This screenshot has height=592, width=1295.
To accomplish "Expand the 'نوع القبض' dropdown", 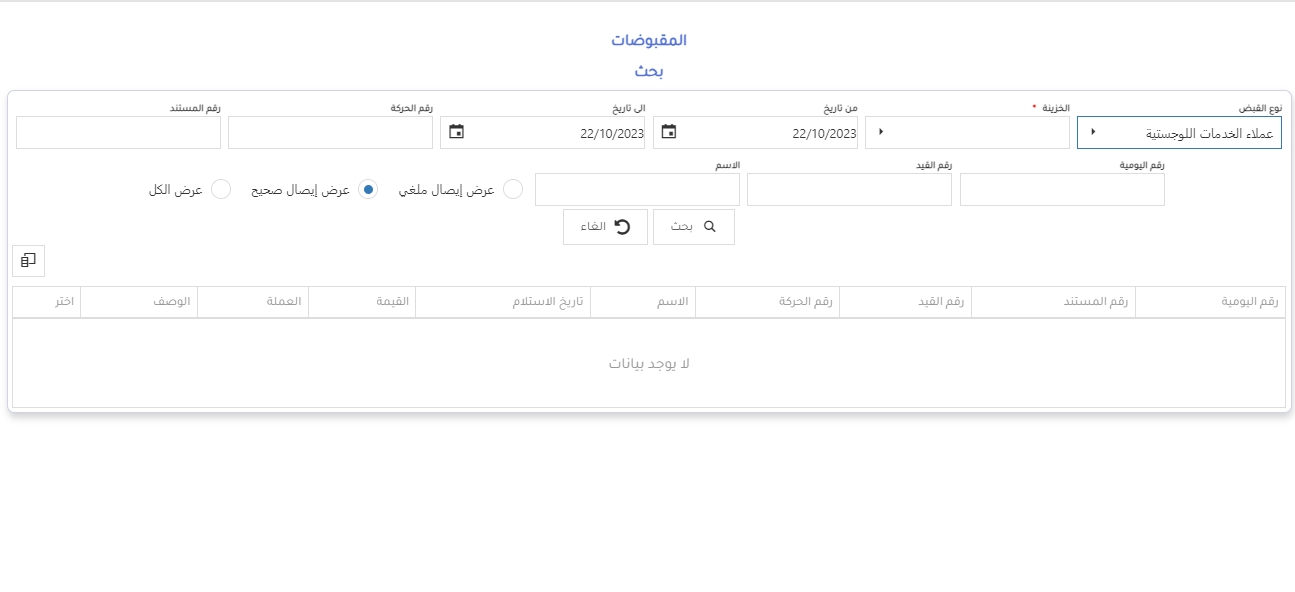I will point(1093,132).
